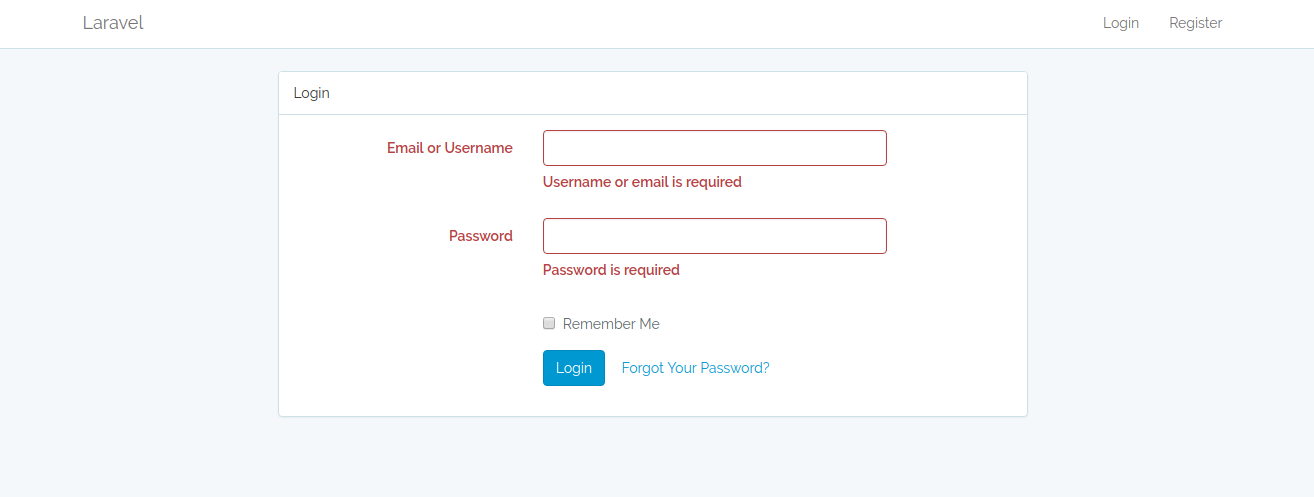Click the red Email or Username label
Image resolution: width=1314 pixels, height=497 pixels.
tap(449, 148)
